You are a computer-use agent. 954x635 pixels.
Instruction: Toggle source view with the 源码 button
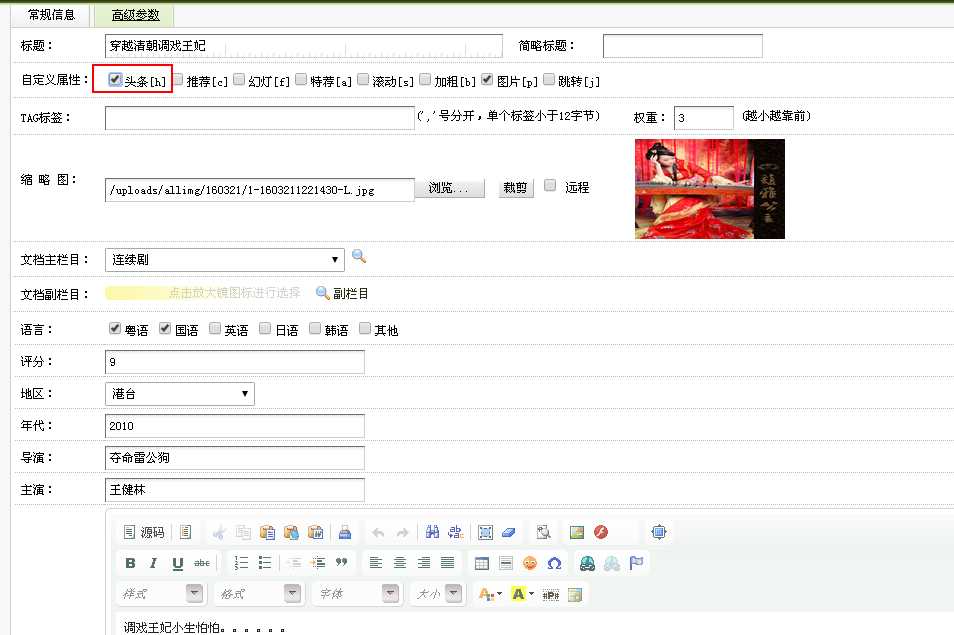click(x=144, y=532)
